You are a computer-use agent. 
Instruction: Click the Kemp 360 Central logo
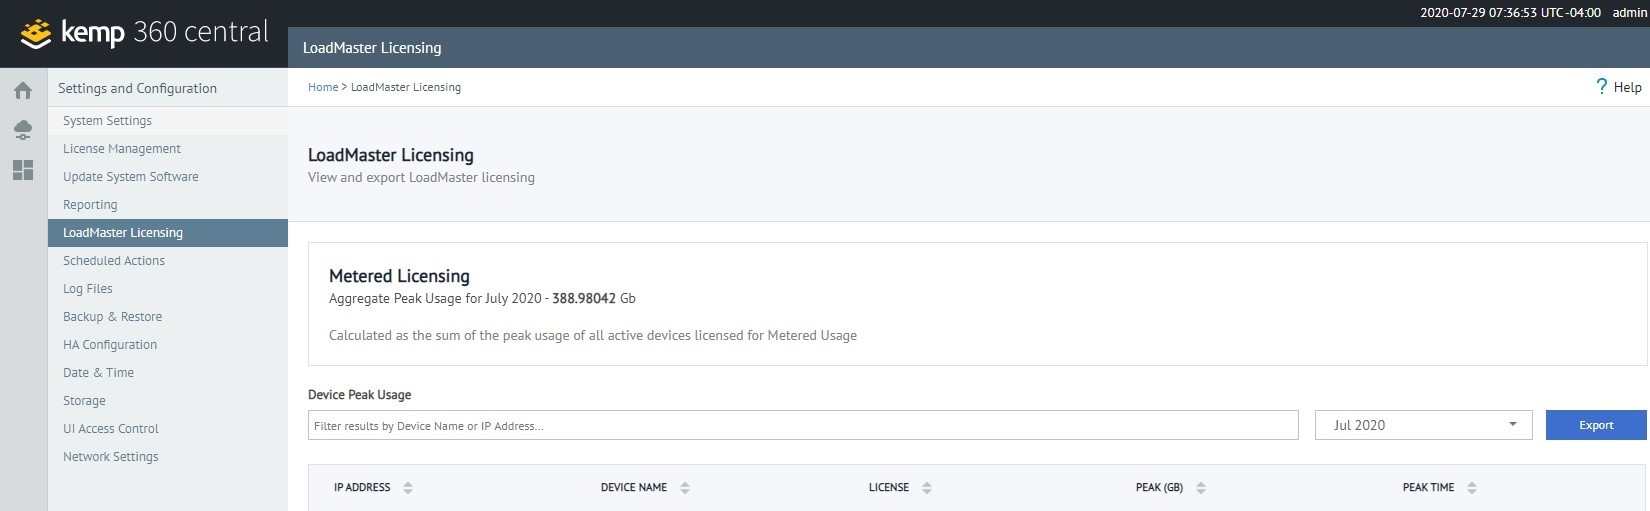(x=144, y=33)
